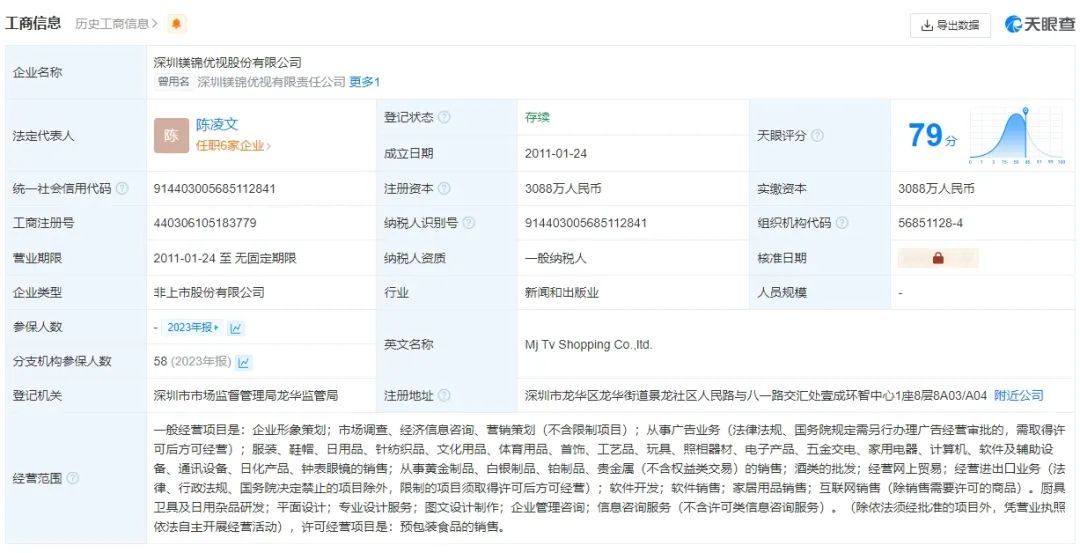Click the 天眼查 logo
Image resolution: width=1080 pixels, height=553 pixels.
click(x=1040, y=24)
